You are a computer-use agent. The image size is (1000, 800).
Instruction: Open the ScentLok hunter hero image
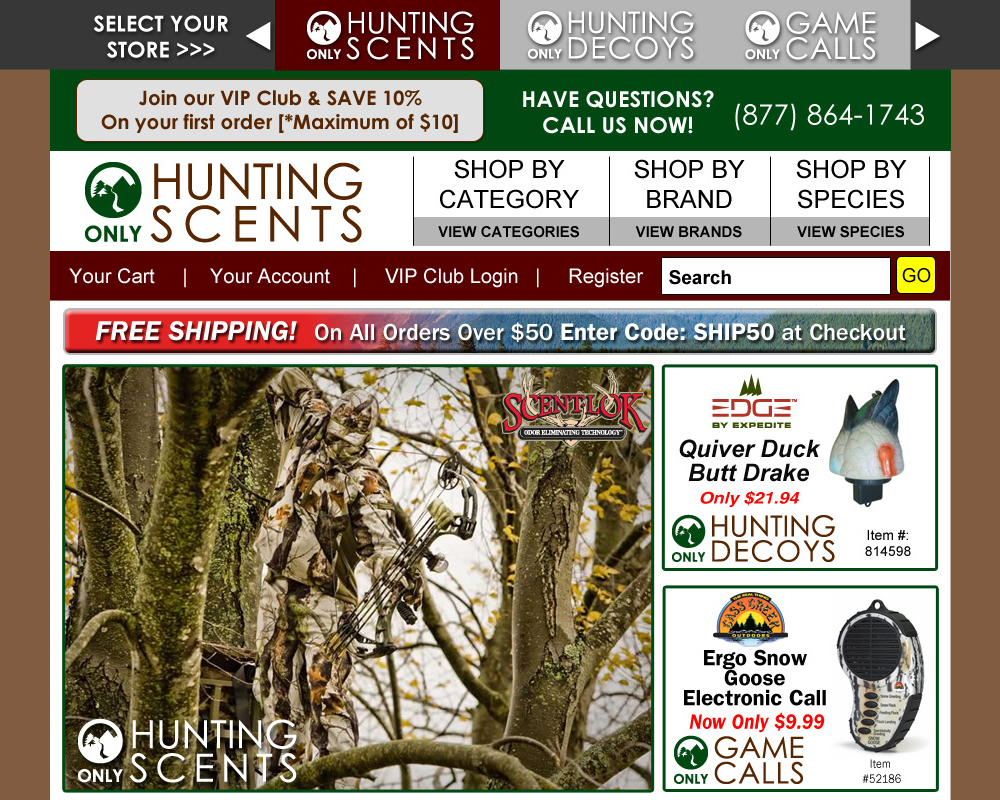pyautogui.click(x=358, y=579)
